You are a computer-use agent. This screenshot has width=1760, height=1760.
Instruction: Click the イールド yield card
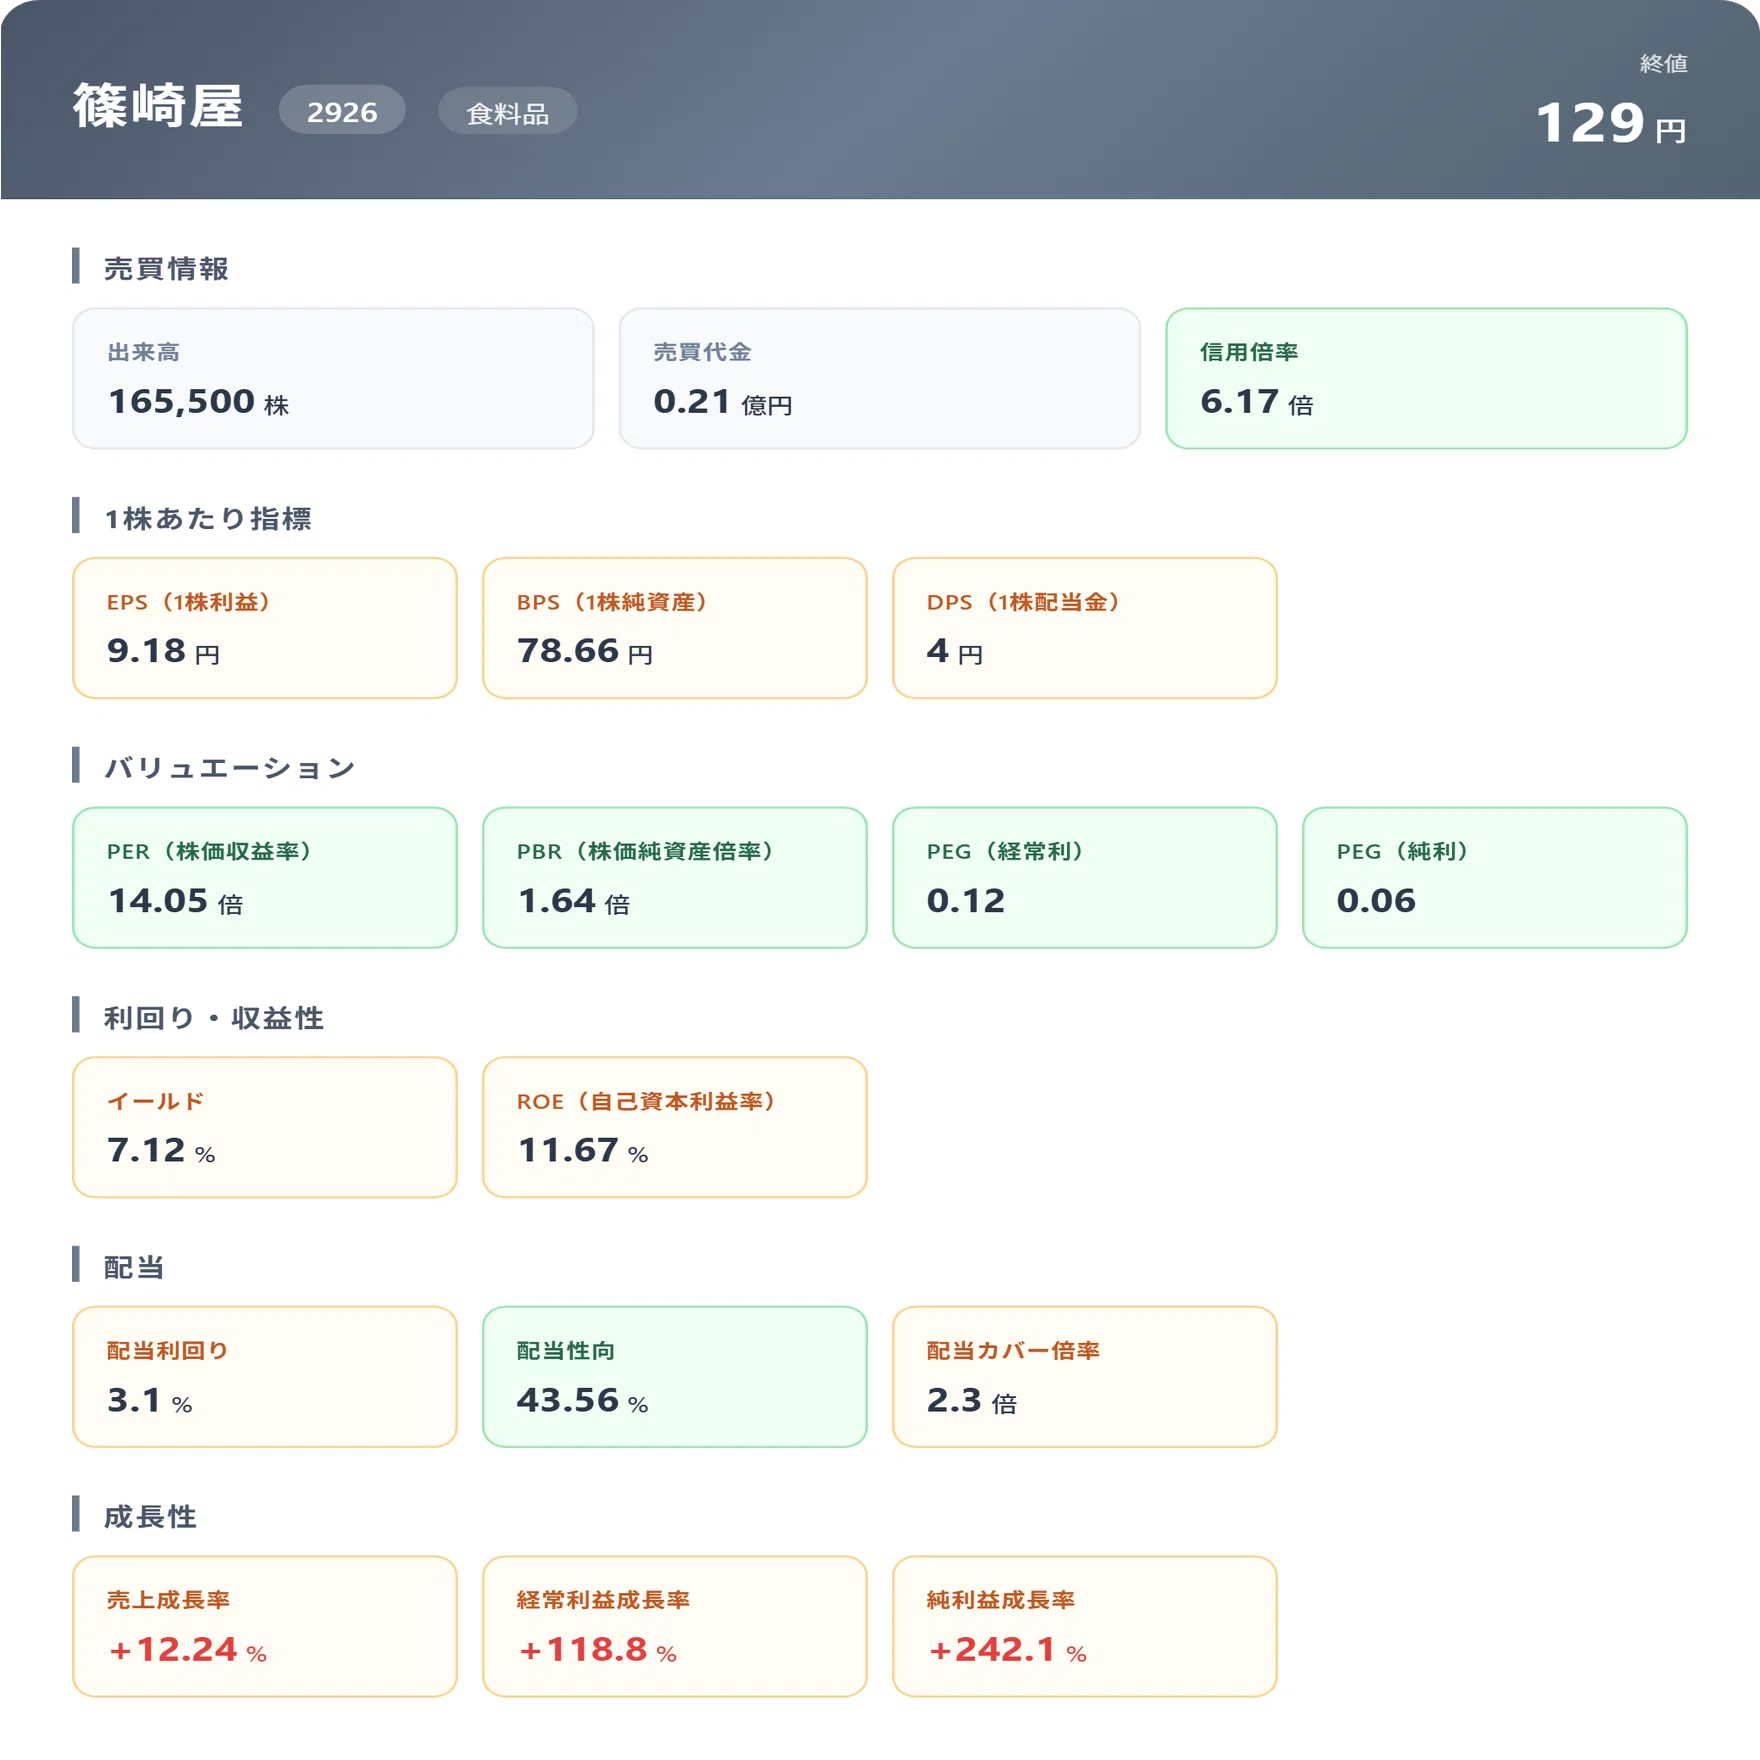[x=265, y=1127]
